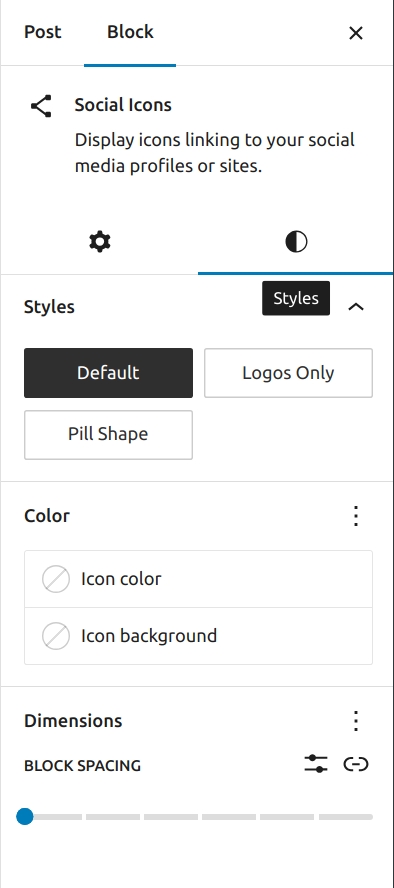
Task: Select the Styles half-circle tab icon
Action: point(296,242)
